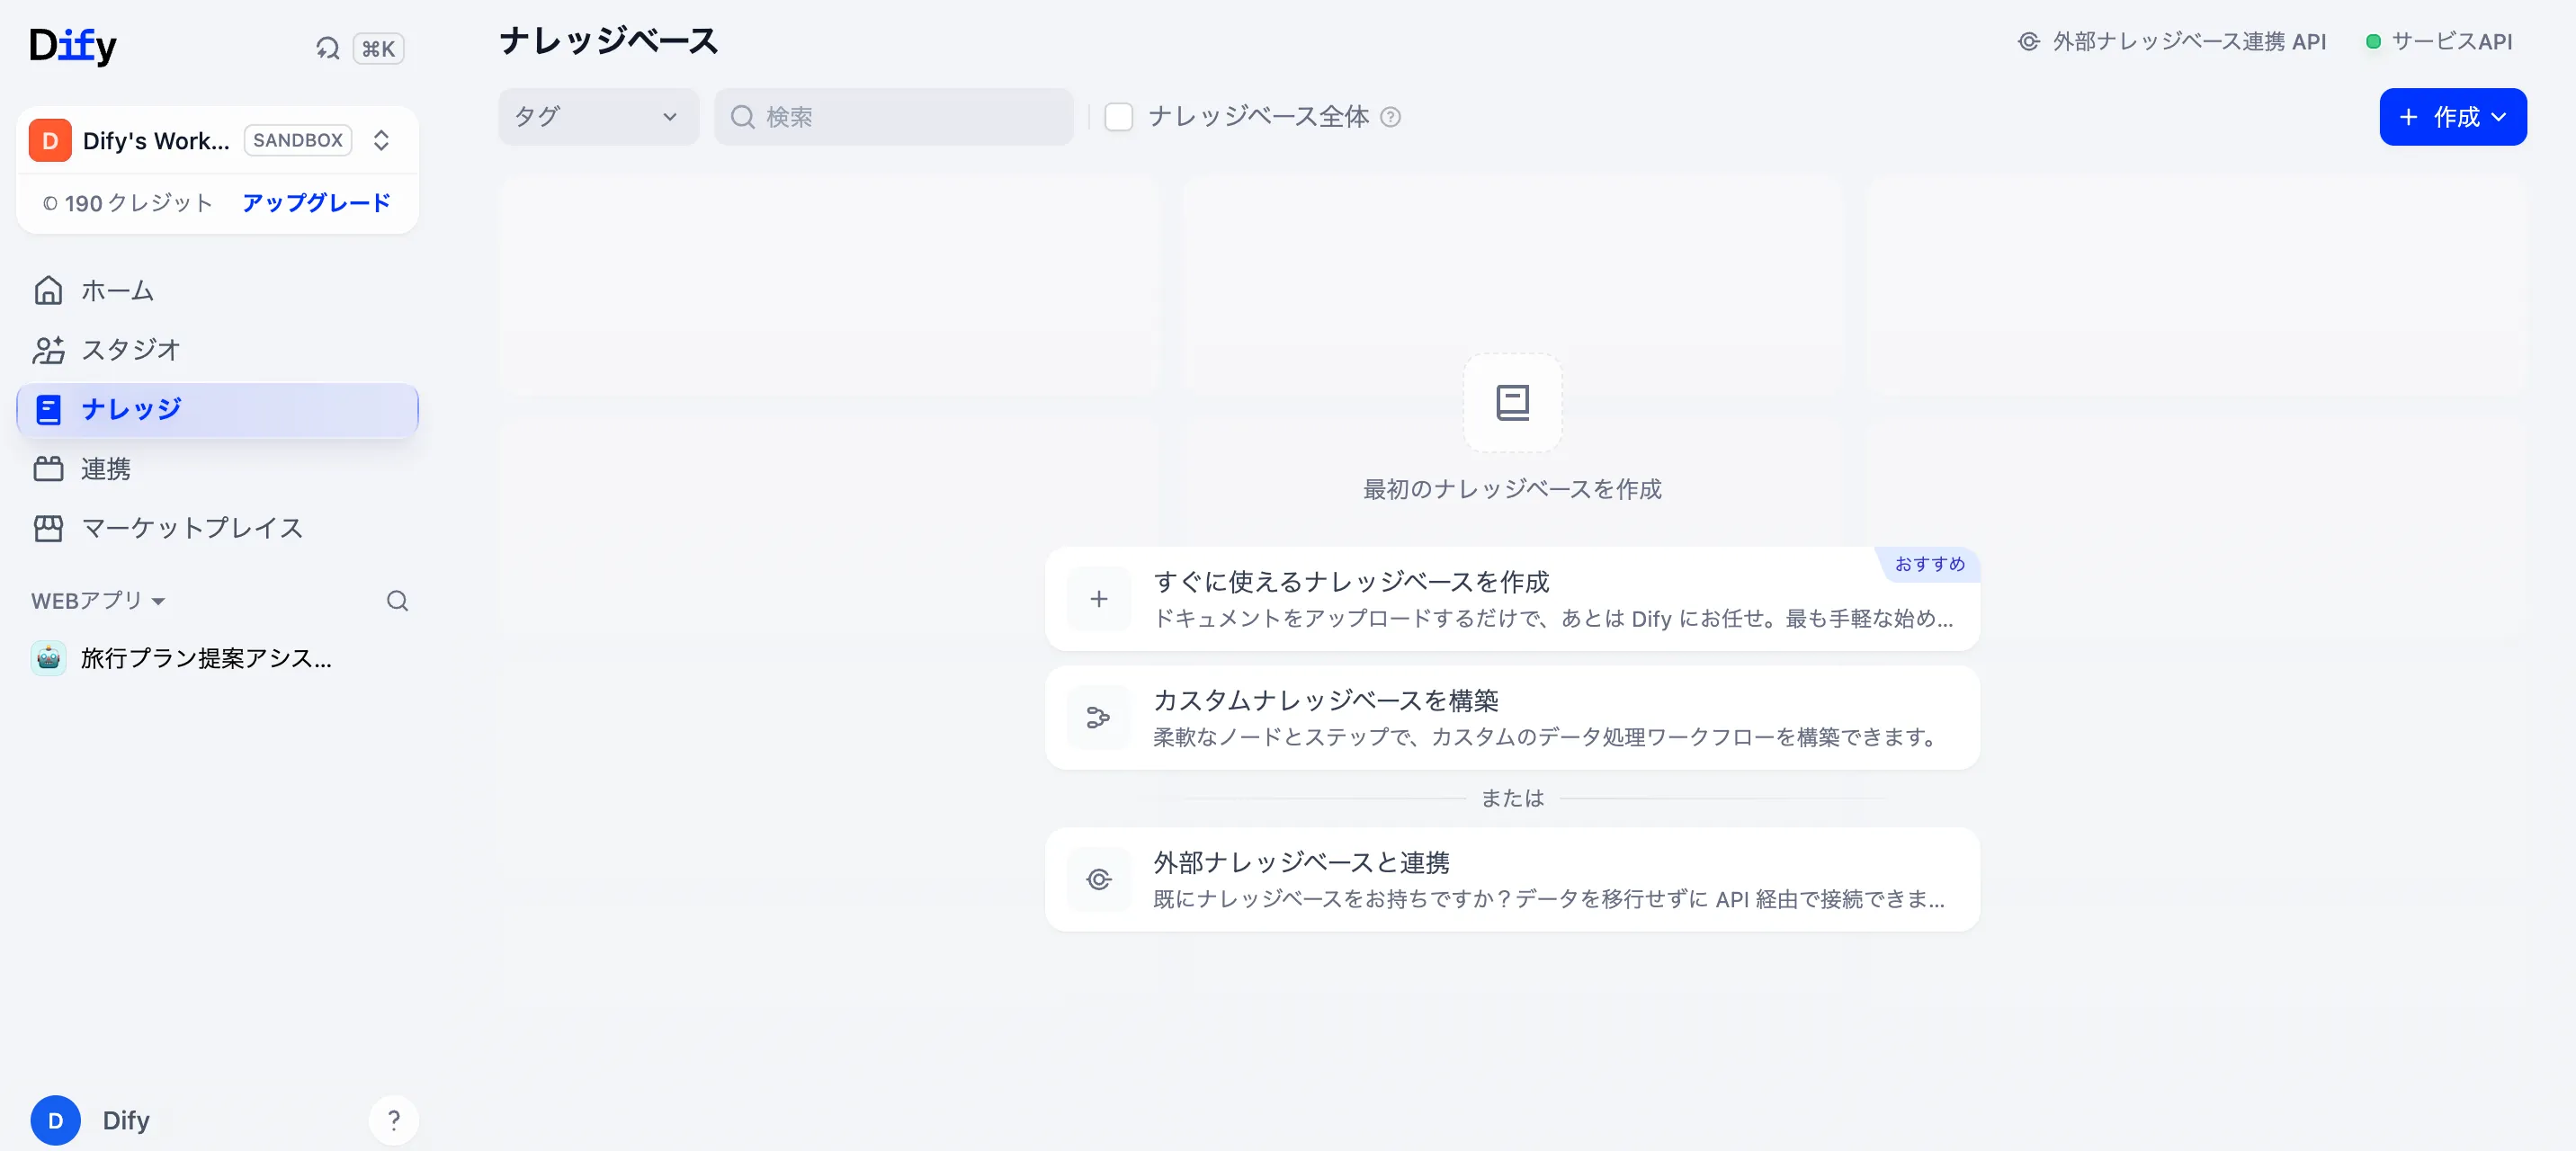Click the magnifier icon in search field
The image size is (2576, 1151).
pyautogui.click(x=742, y=117)
